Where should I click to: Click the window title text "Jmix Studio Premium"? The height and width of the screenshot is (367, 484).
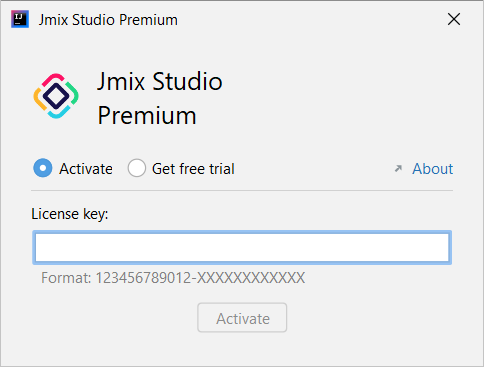pyautogui.click(x=108, y=20)
